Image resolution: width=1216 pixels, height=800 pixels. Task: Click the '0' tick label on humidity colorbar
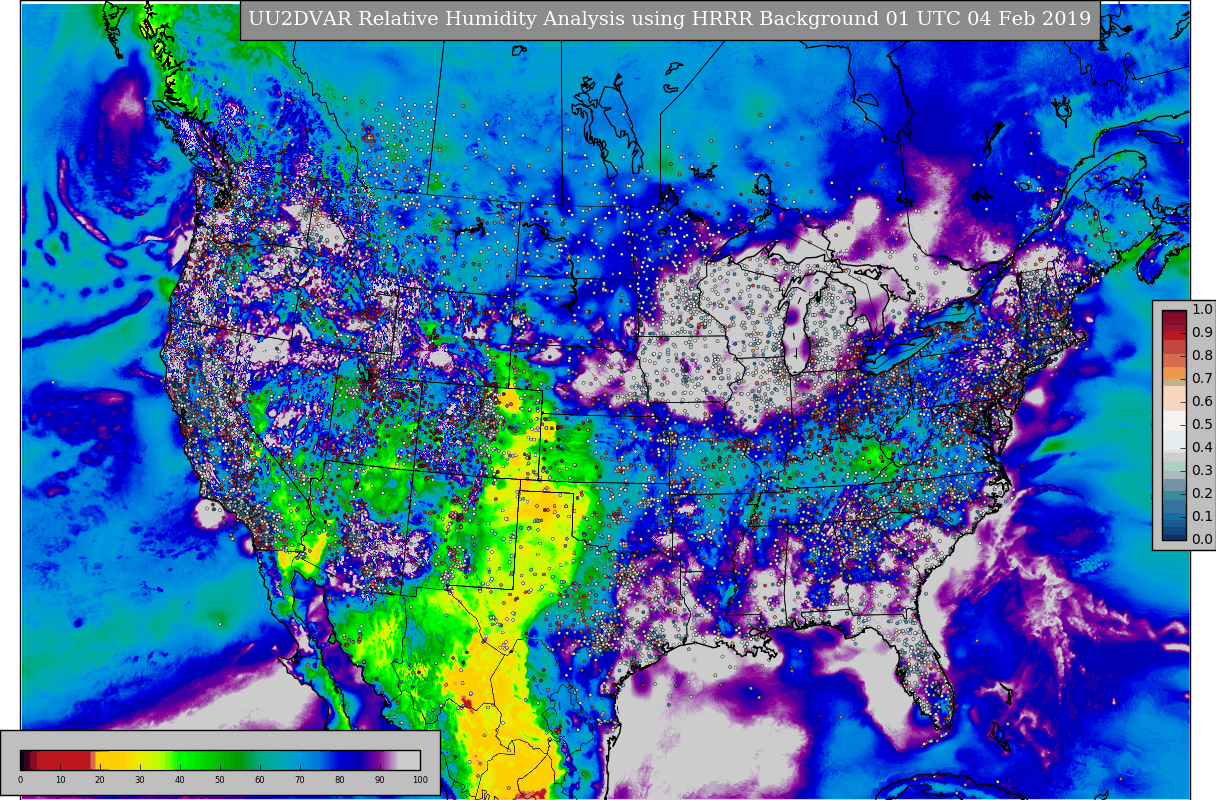coord(20,780)
